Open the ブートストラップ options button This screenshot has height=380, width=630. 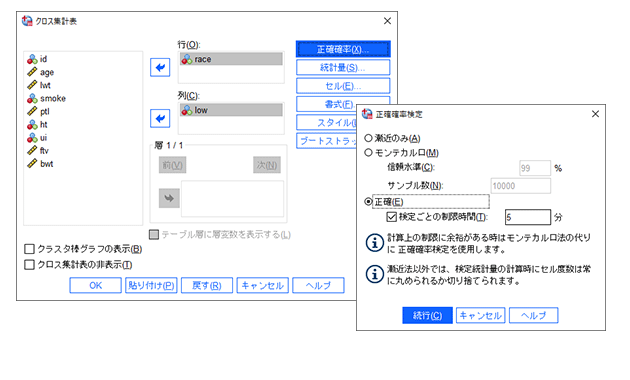pos(326,141)
